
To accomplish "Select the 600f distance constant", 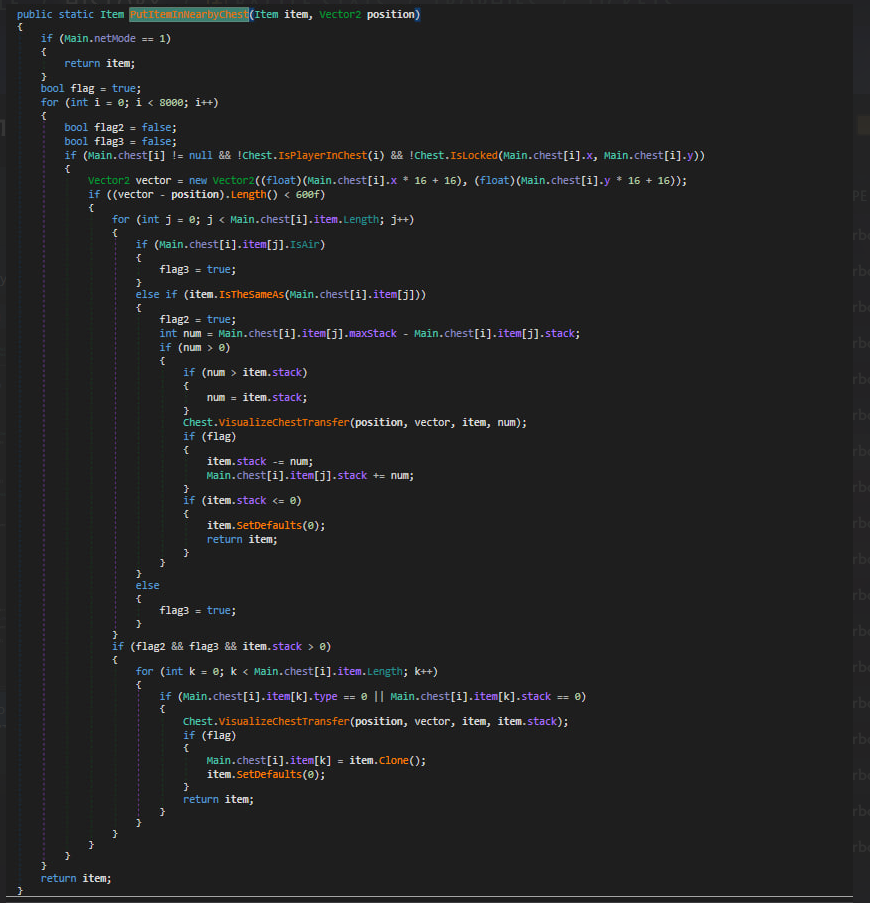I will [307, 195].
